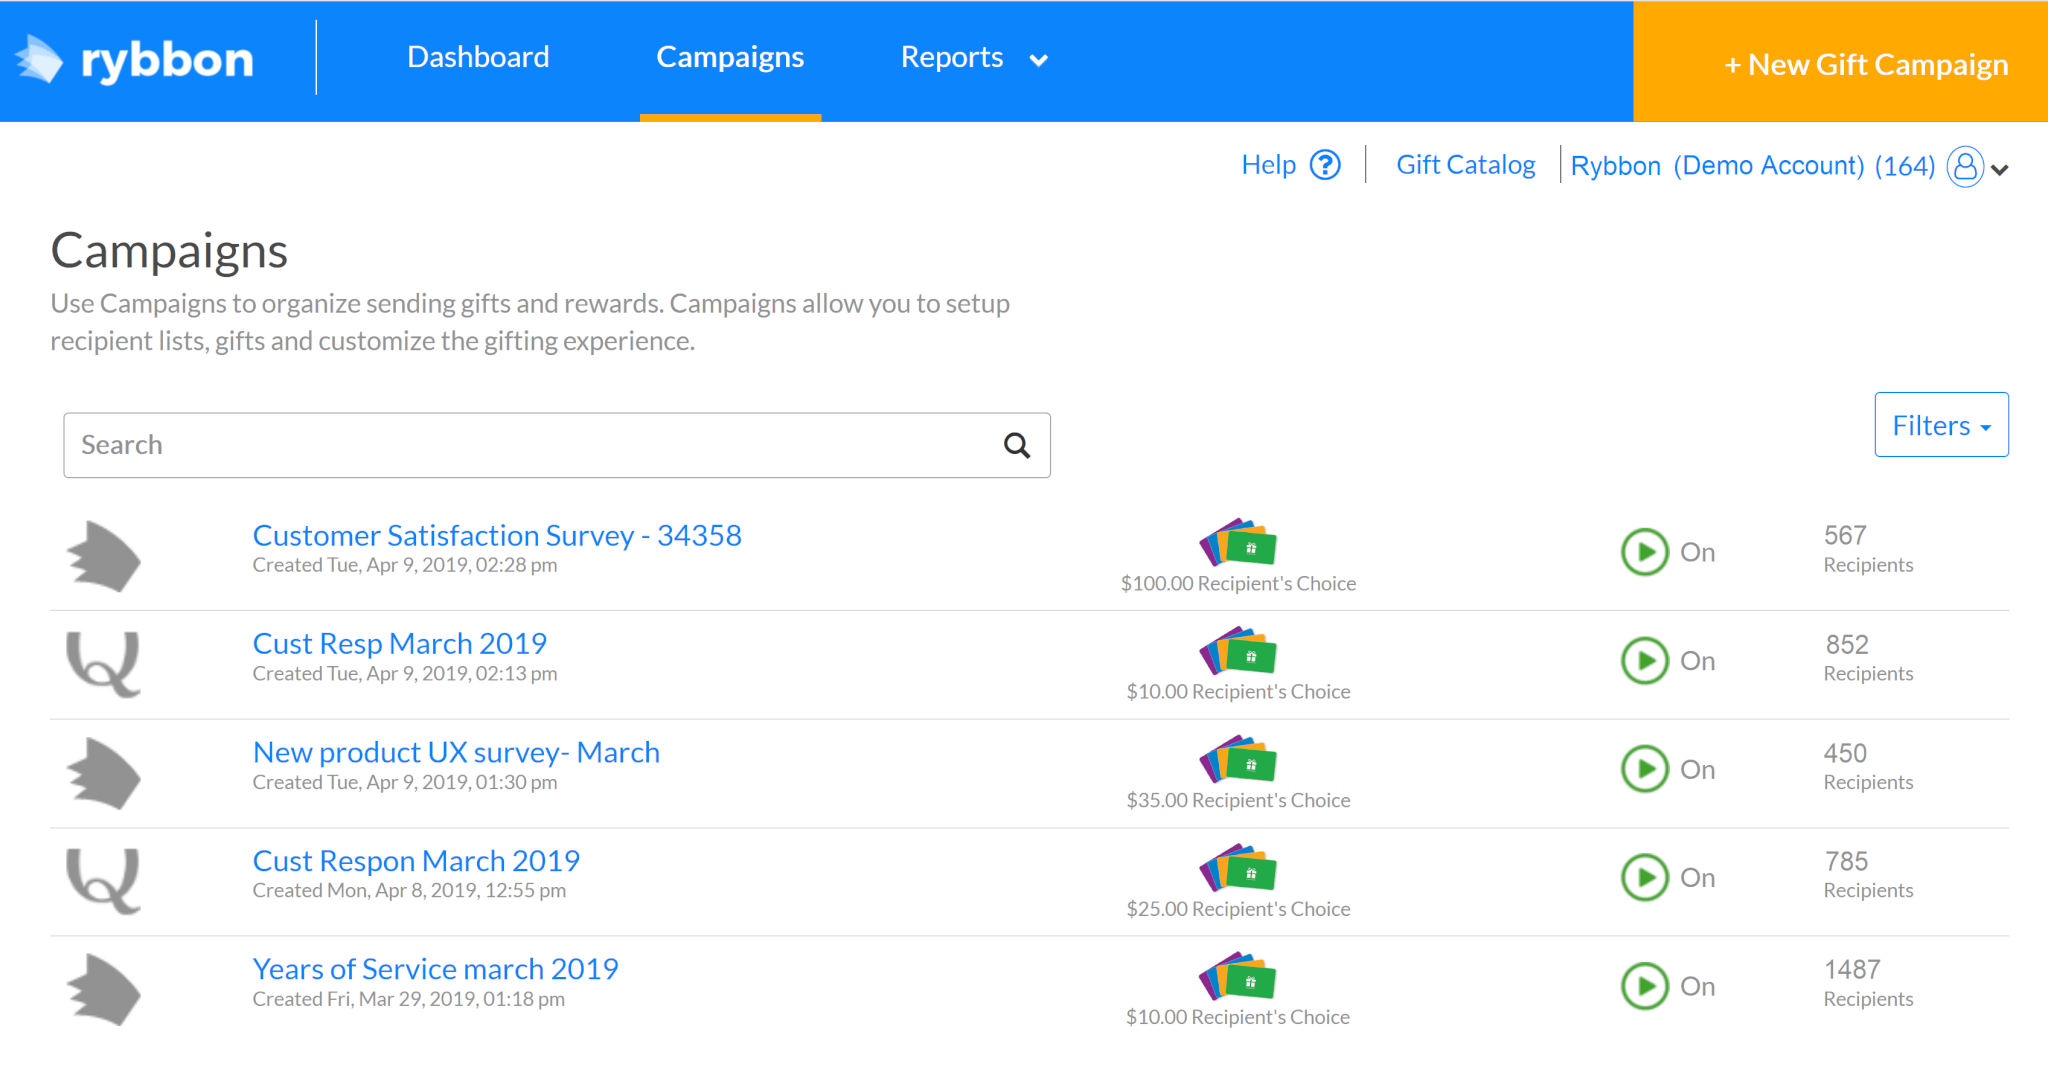Click $35.00 Recipient's Choice label

(x=1238, y=800)
